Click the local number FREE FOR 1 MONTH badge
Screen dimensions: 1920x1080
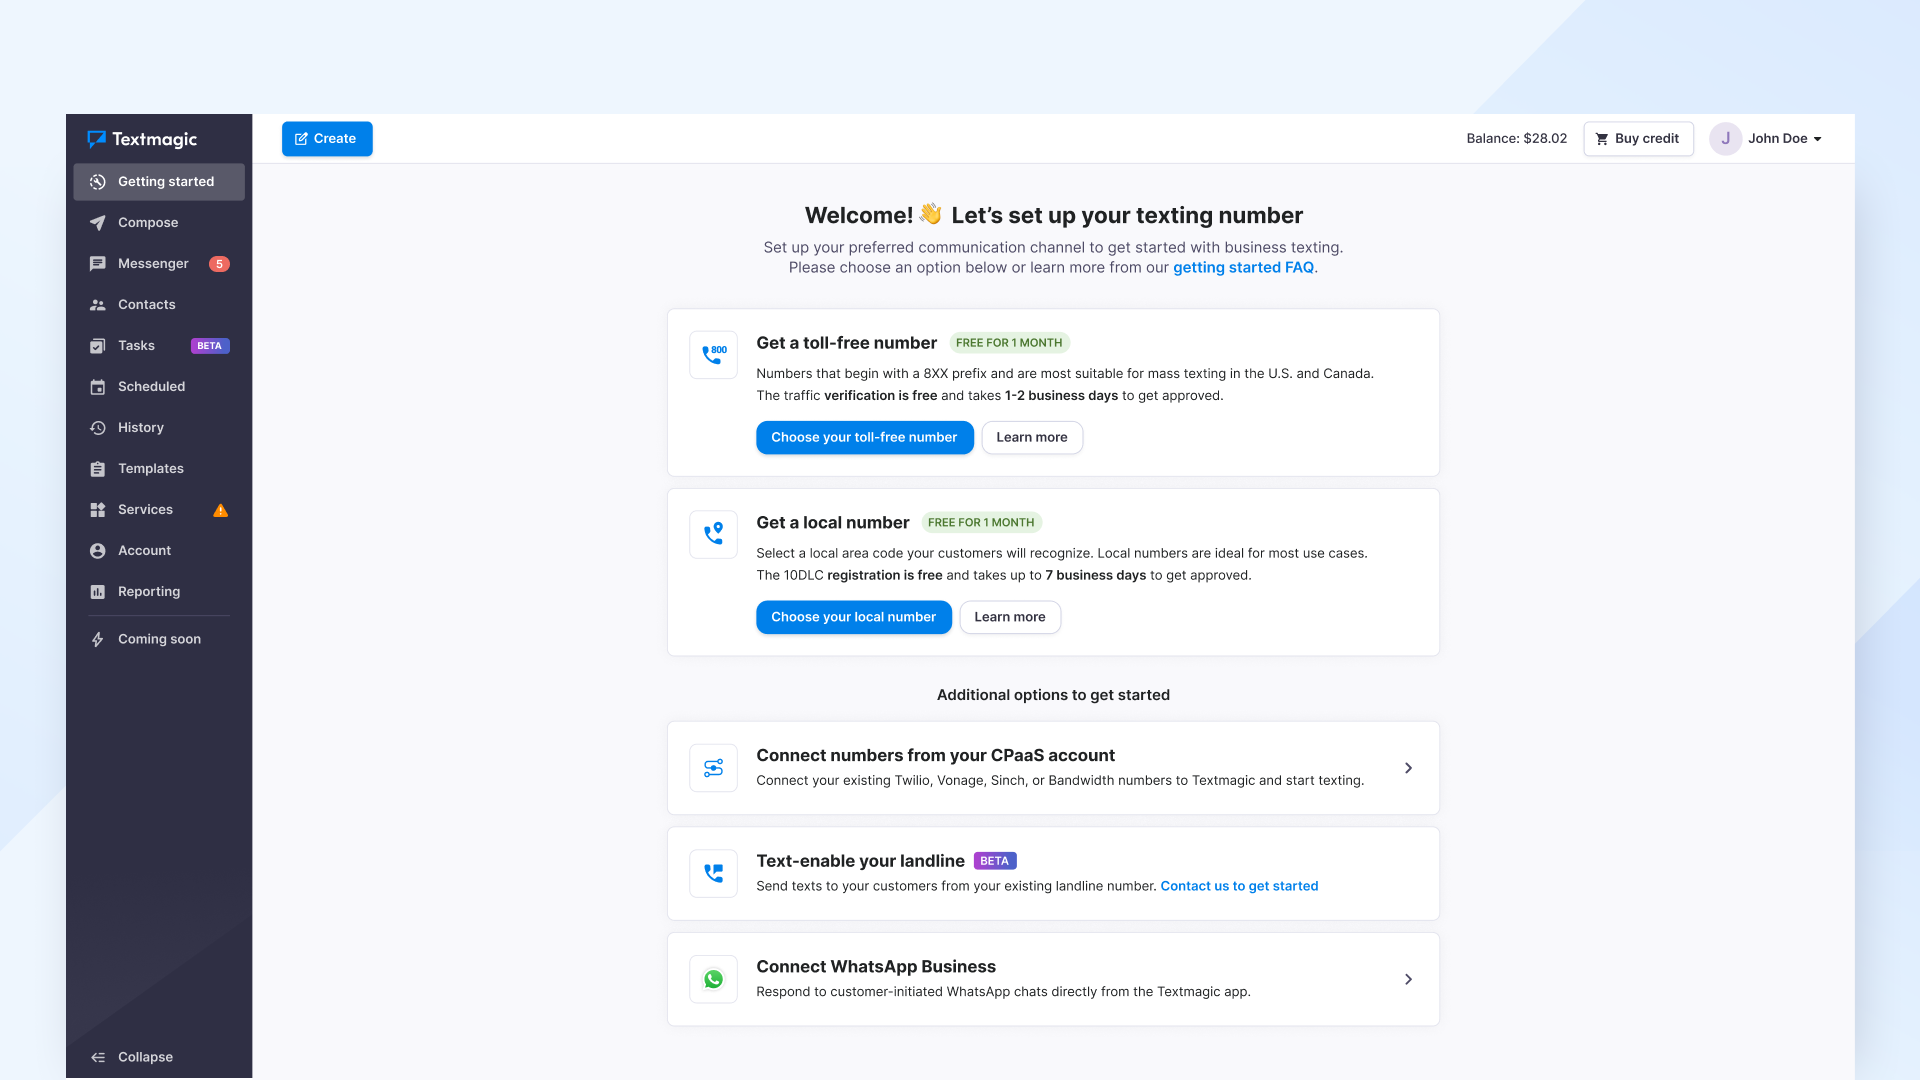(x=981, y=523)
